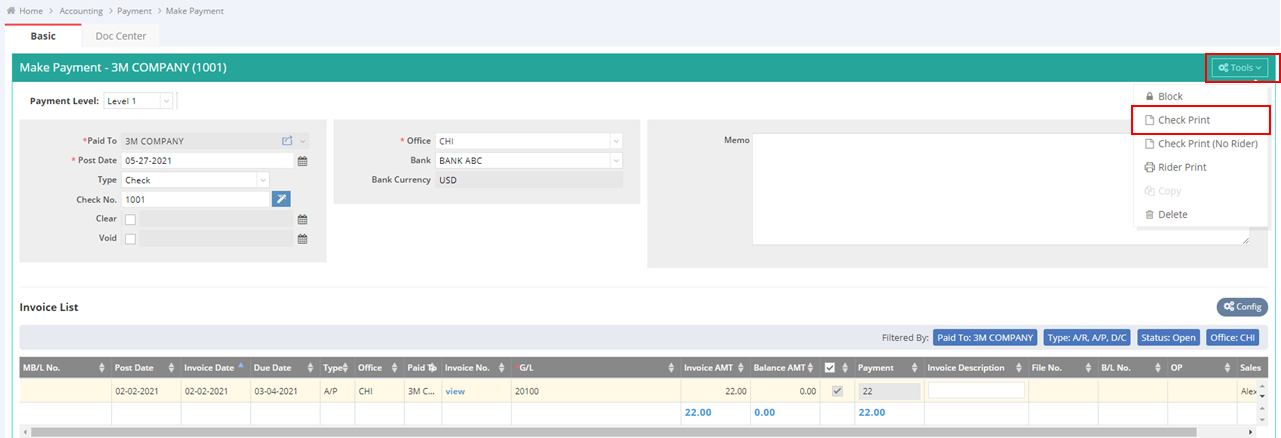
Task: Click Block in the Tools menu
Action: [1169, 97]
